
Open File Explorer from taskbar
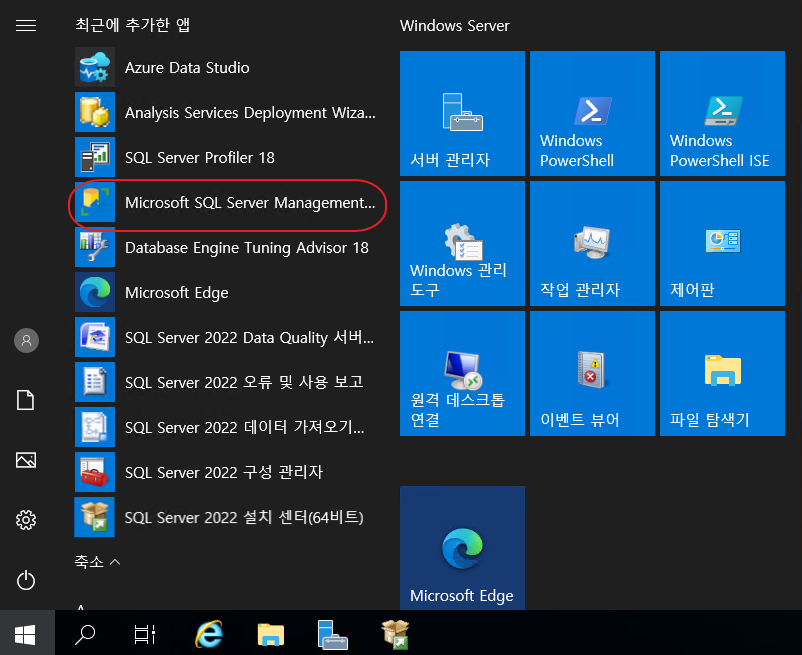271,635
